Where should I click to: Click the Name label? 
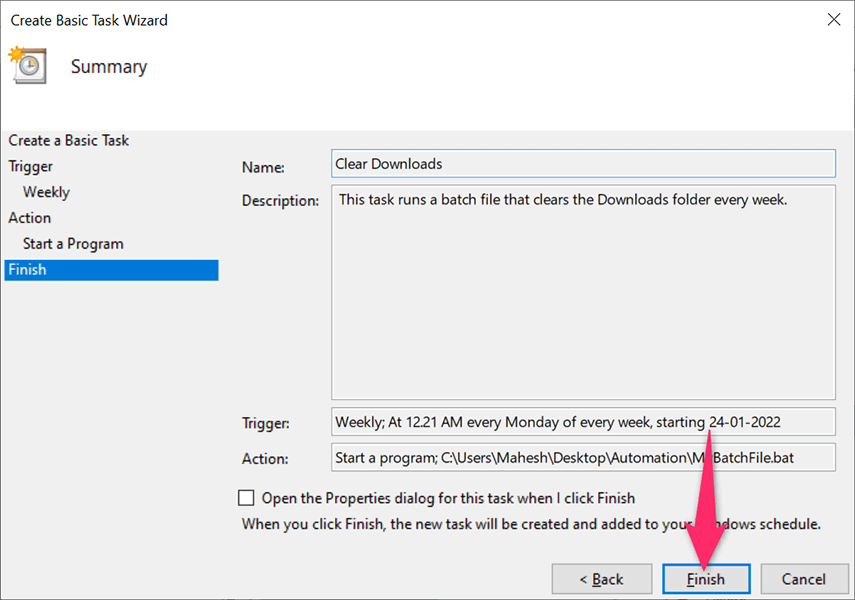click(263, 168)
